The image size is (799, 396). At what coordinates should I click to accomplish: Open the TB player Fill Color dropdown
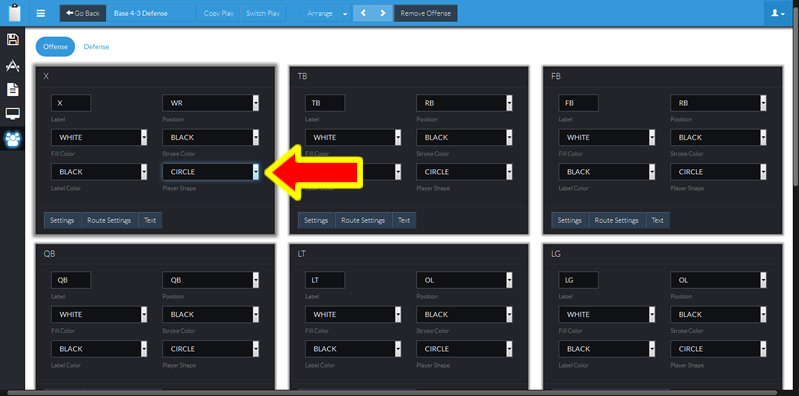tap(353, 137)
